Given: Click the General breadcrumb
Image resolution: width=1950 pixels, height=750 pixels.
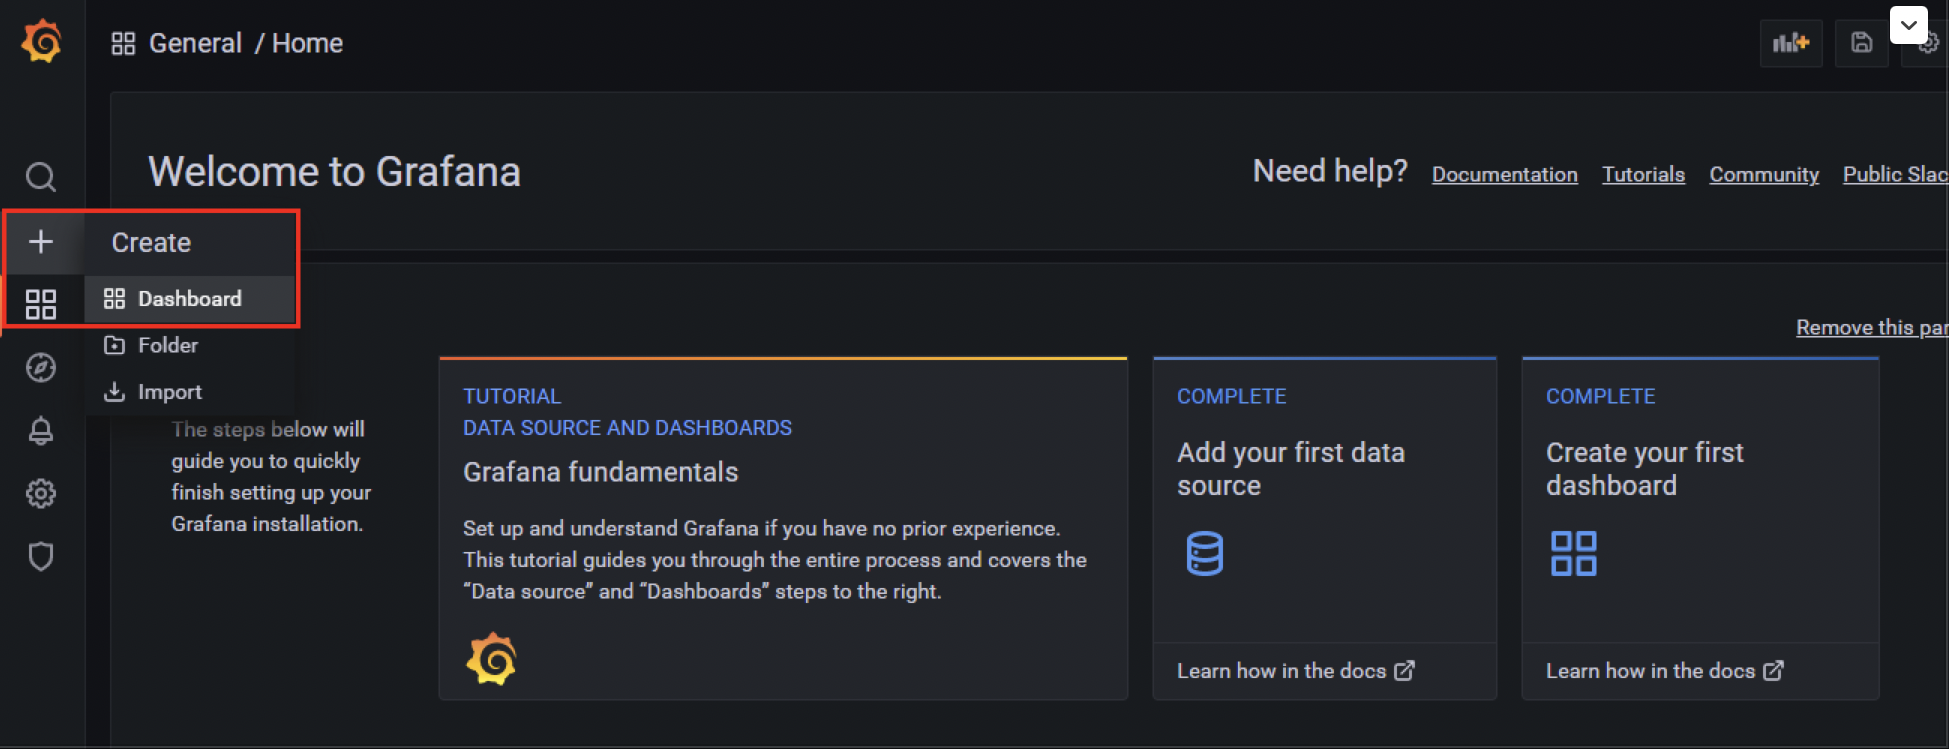Looking at the screenshot, I should pos(196,43).
